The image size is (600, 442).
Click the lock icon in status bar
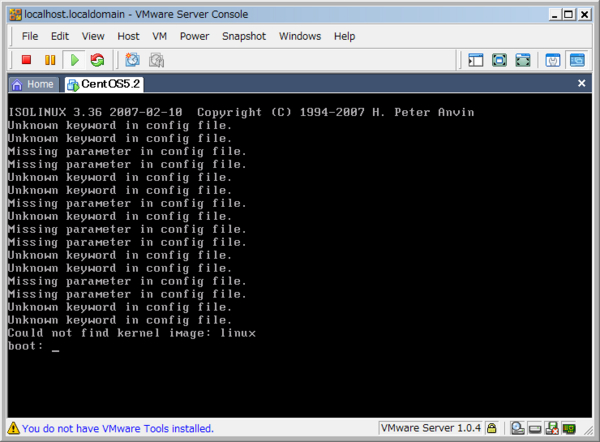492,428
